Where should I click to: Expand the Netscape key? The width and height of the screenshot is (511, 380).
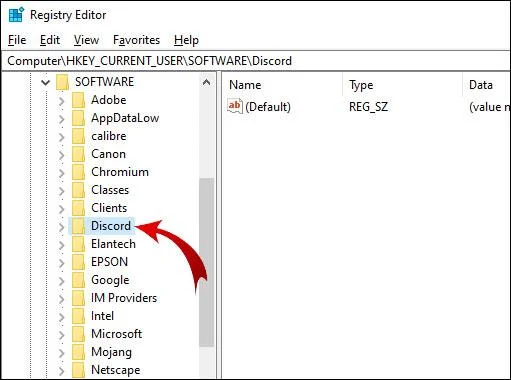(61, 371)
